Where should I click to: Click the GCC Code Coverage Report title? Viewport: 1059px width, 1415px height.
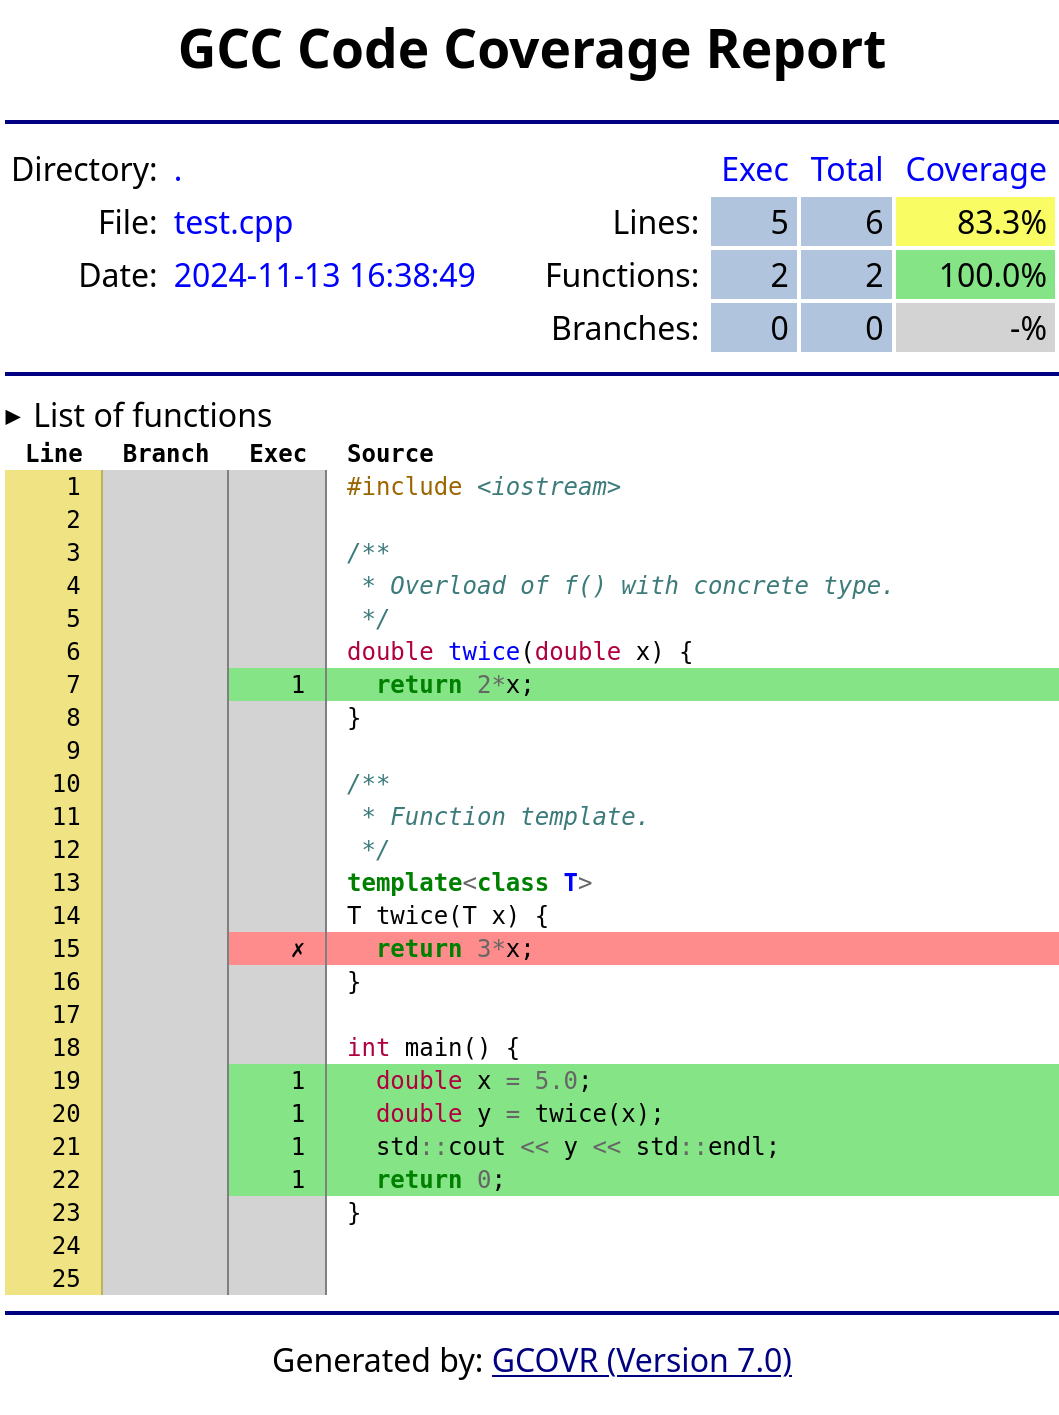[x=529, y=50]
